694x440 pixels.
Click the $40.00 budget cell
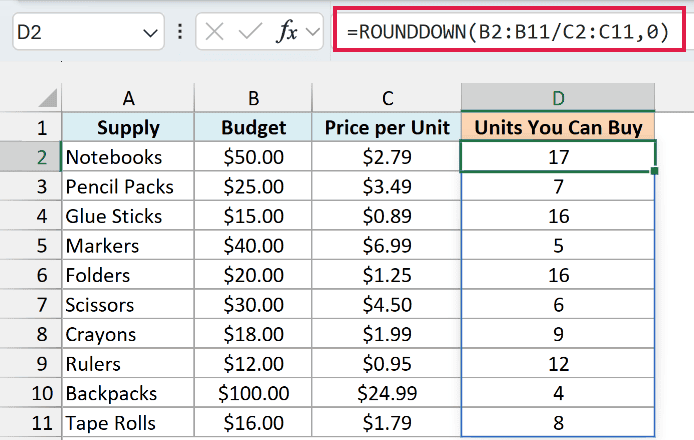coord(253,245)
